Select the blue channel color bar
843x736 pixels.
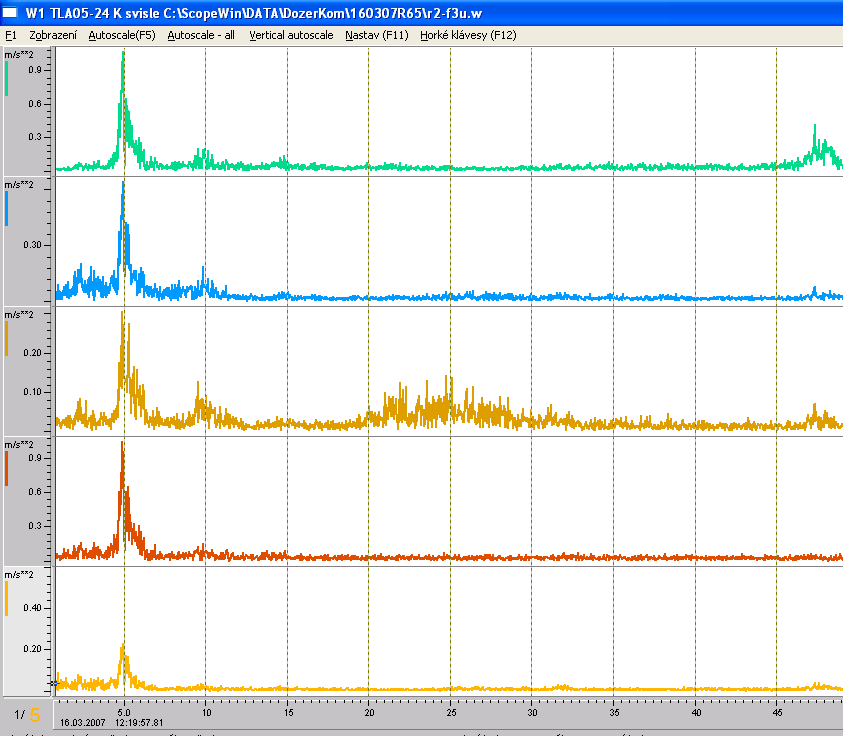[x=6, y=209]
